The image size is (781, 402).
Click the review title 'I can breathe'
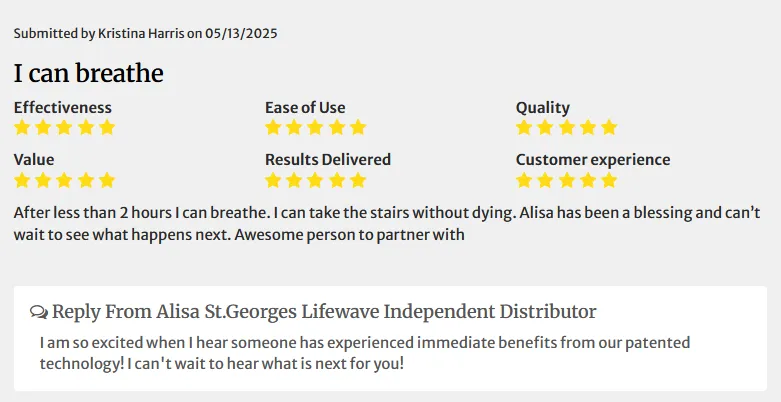point(89,73)
